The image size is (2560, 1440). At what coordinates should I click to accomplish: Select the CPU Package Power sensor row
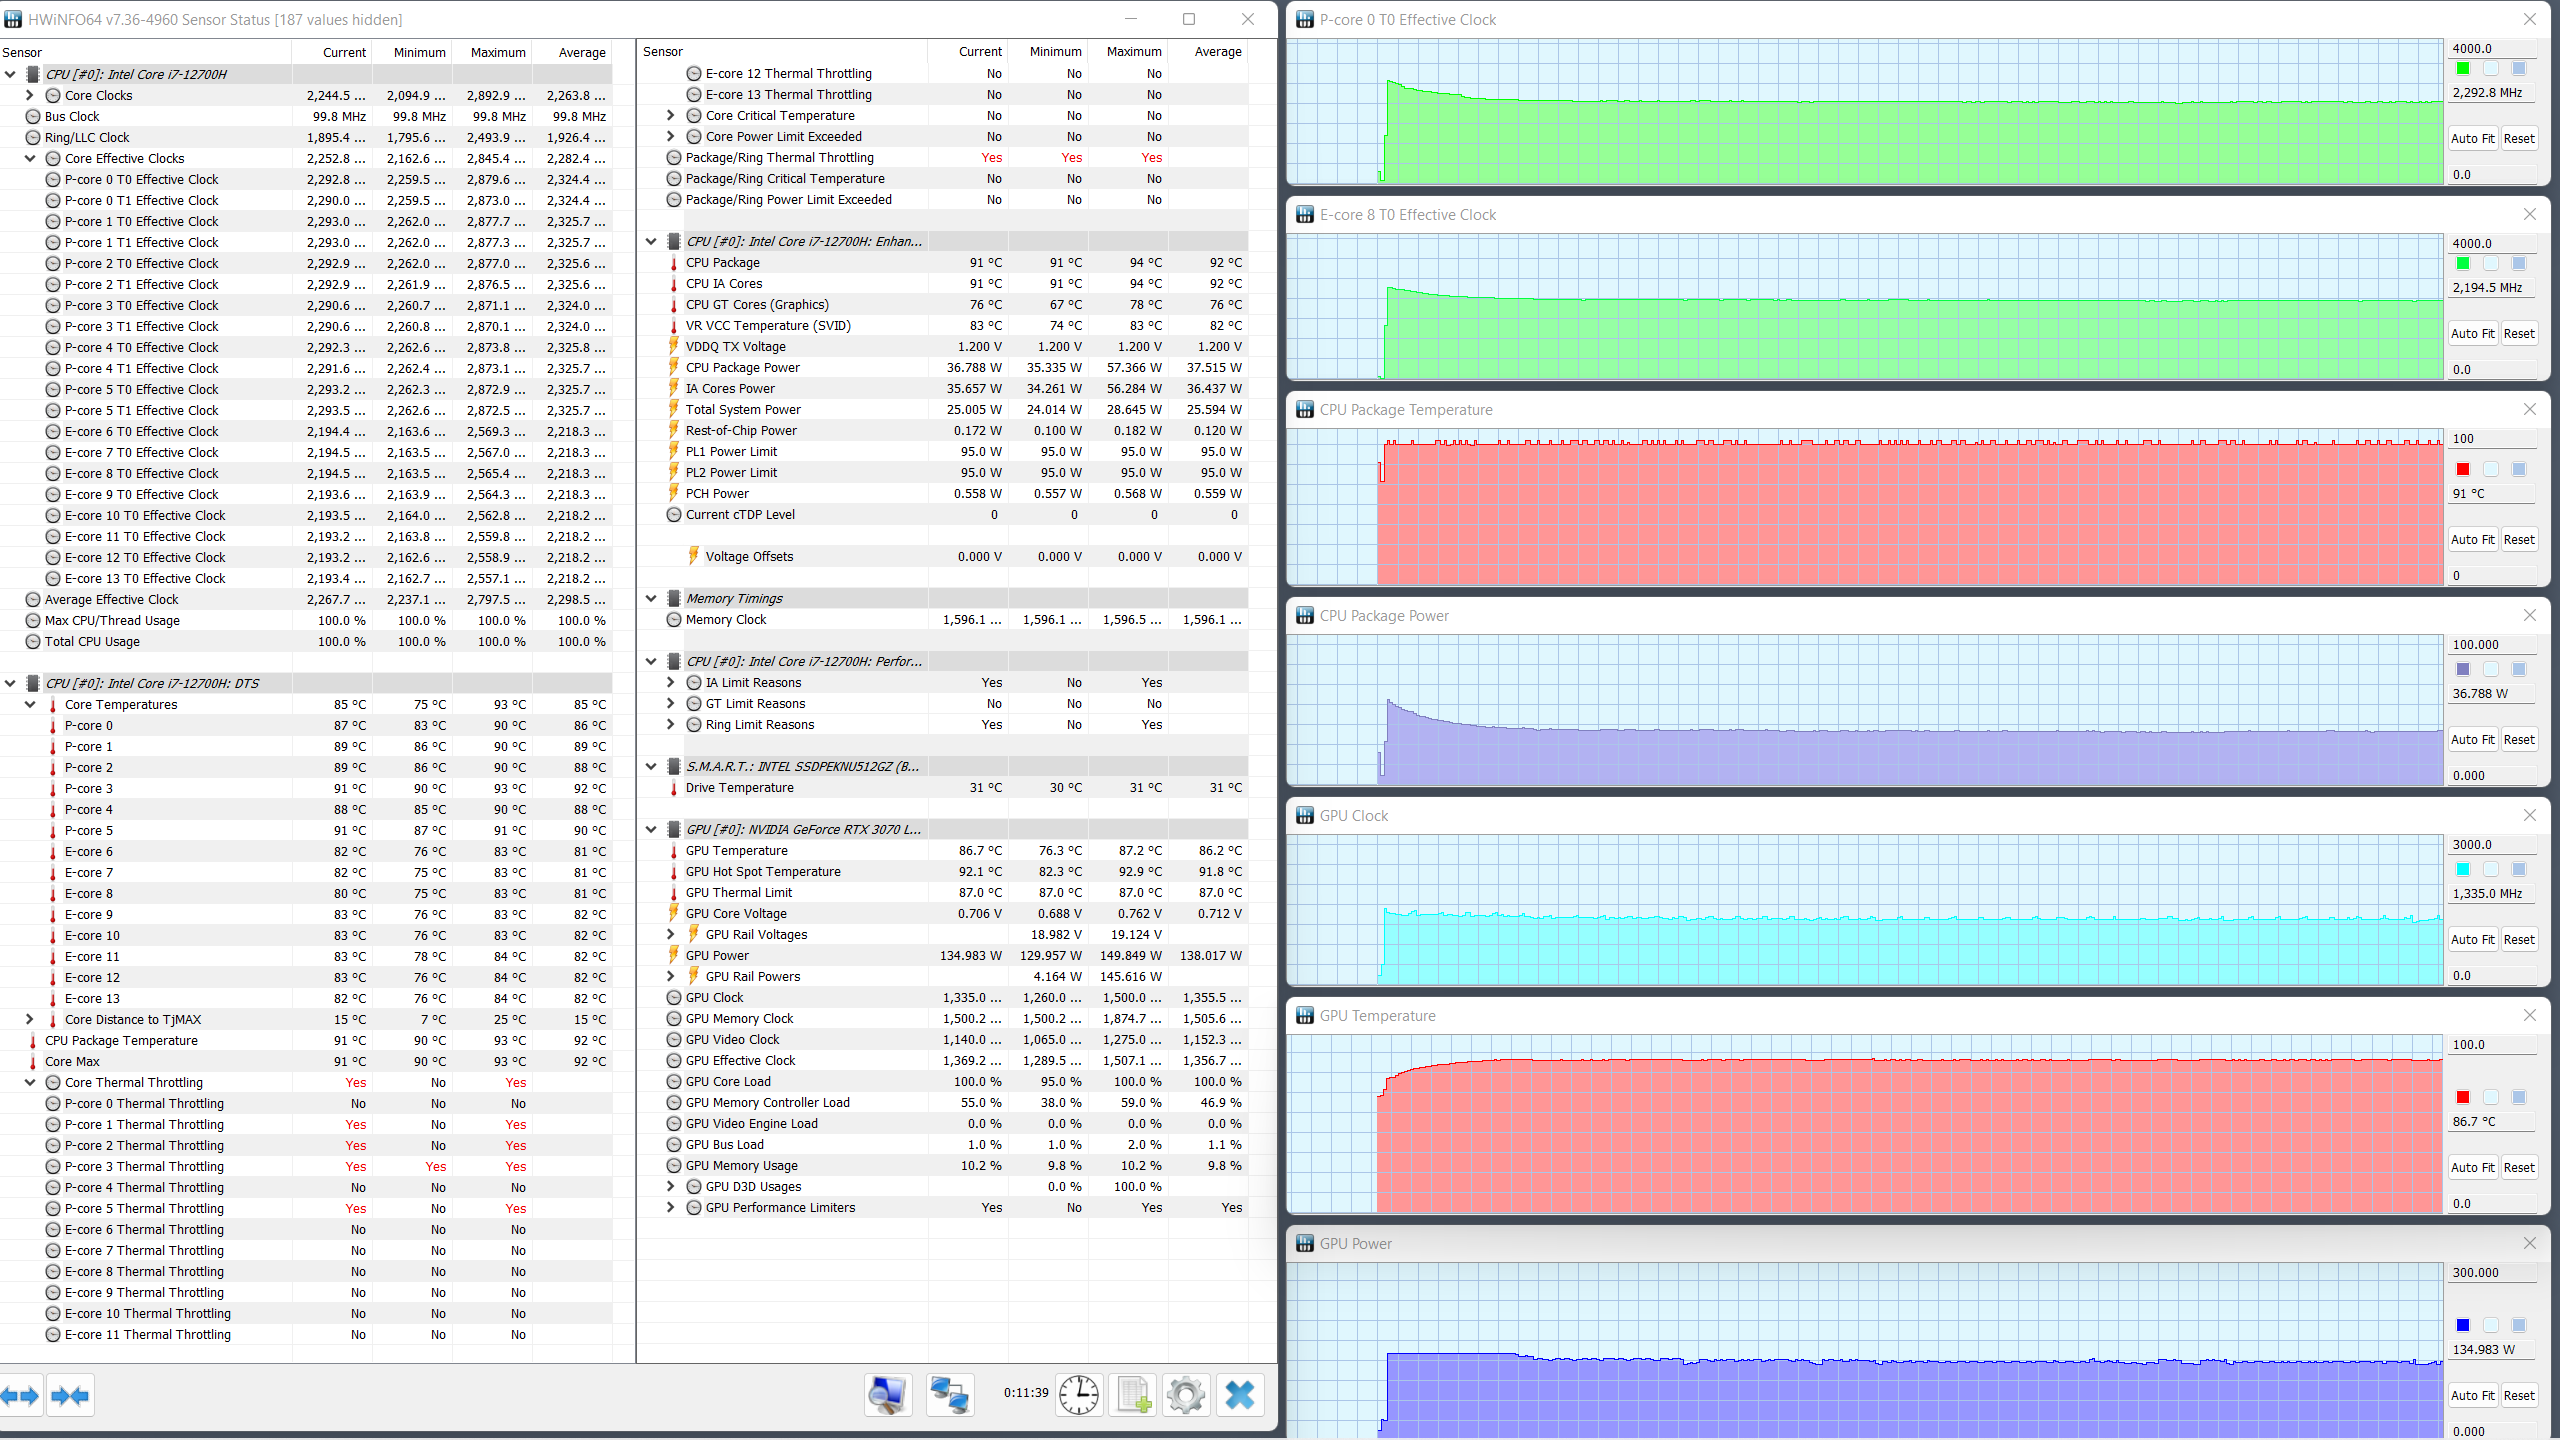(742, 367)
